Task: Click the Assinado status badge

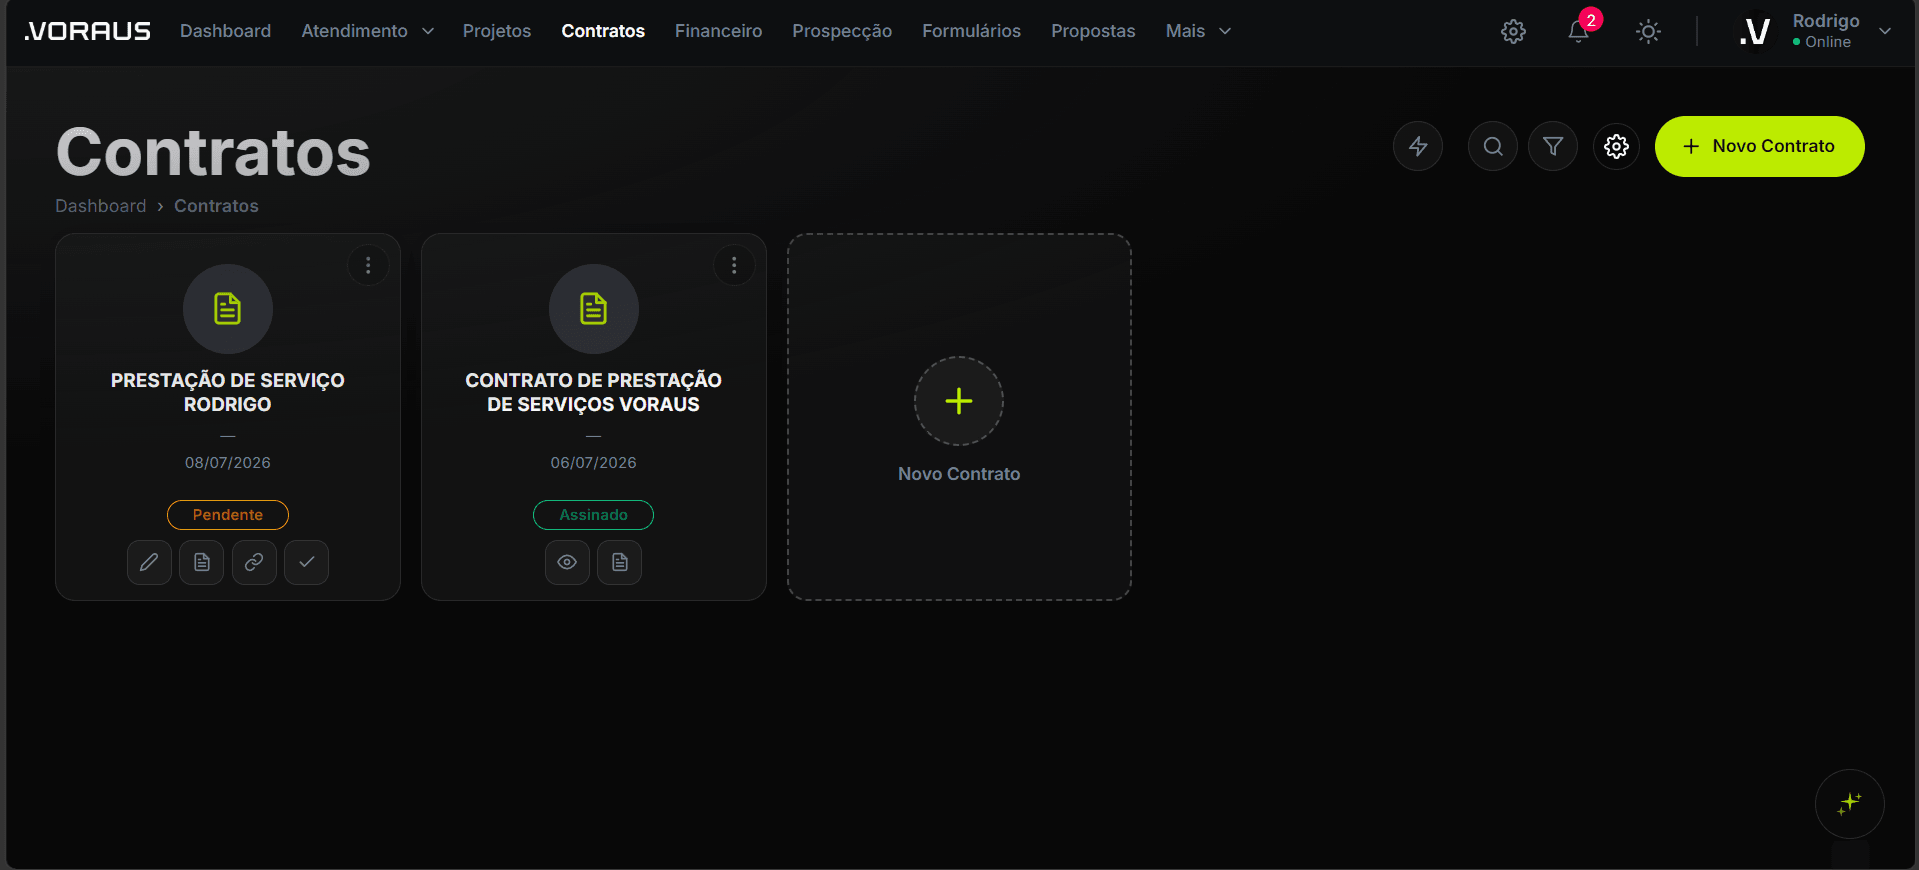Action: [594, 515]
